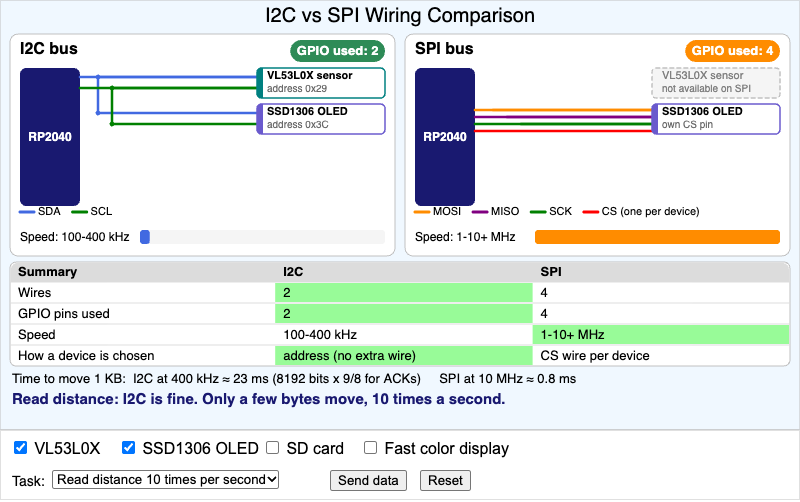Click the SPI bus panel heading
This screenshot has height=502, width=800.
tap(444, 48)
